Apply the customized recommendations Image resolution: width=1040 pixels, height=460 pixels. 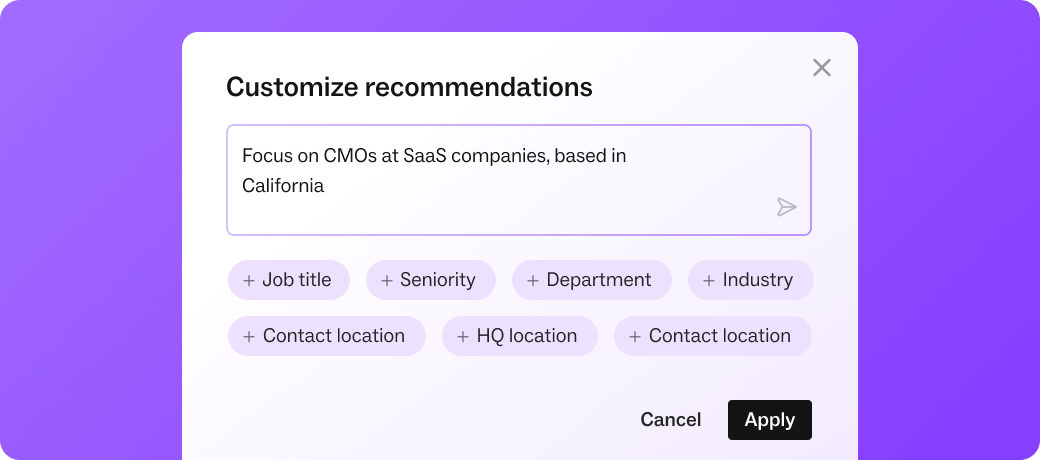point(769,420)
